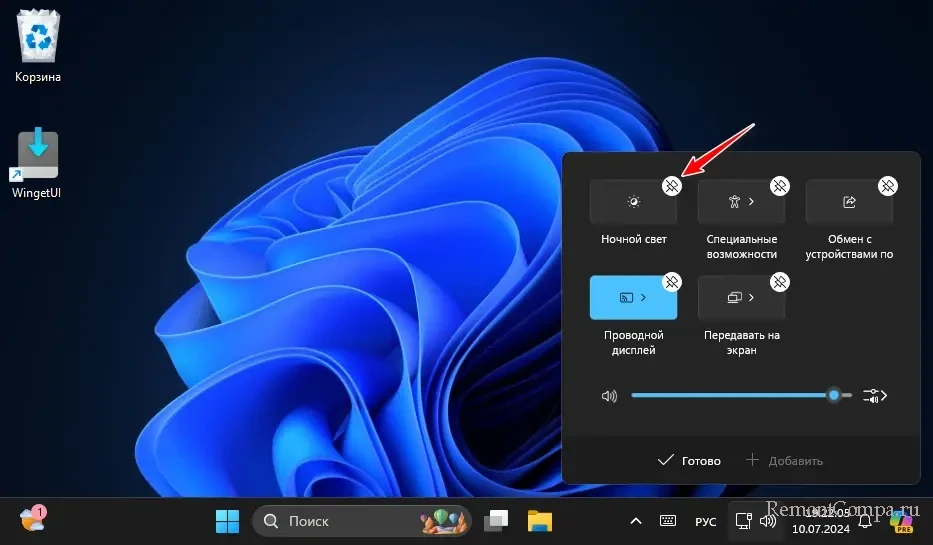Open the Windows Start menu
This screenshot has height=545, width=933.
(x=227, y=521)
